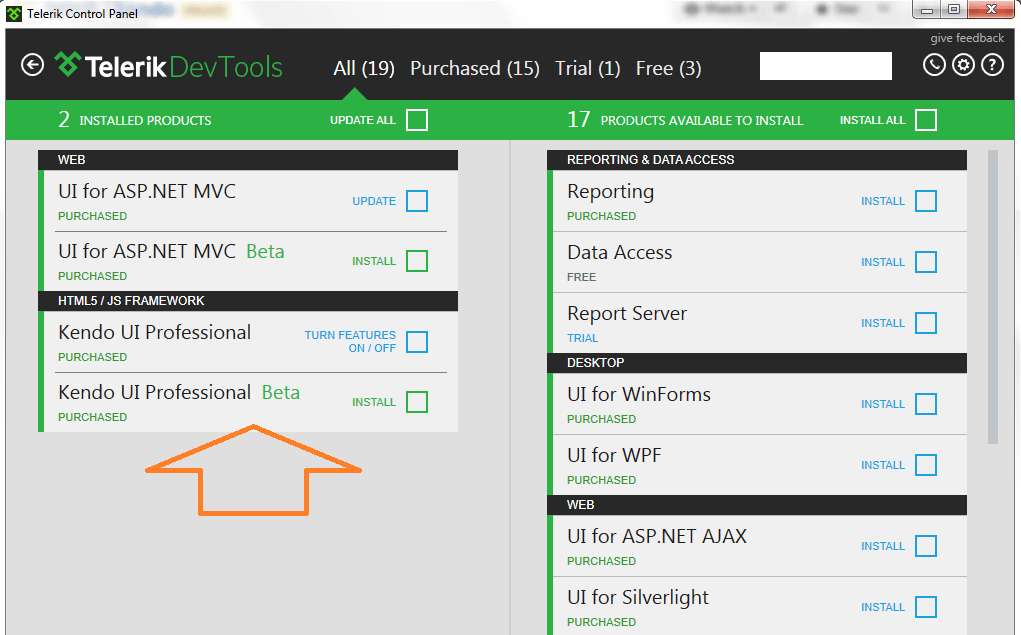Click the FREE label under Data Access
Viewport: 1021px width, 635px height.
coord(581,277)
